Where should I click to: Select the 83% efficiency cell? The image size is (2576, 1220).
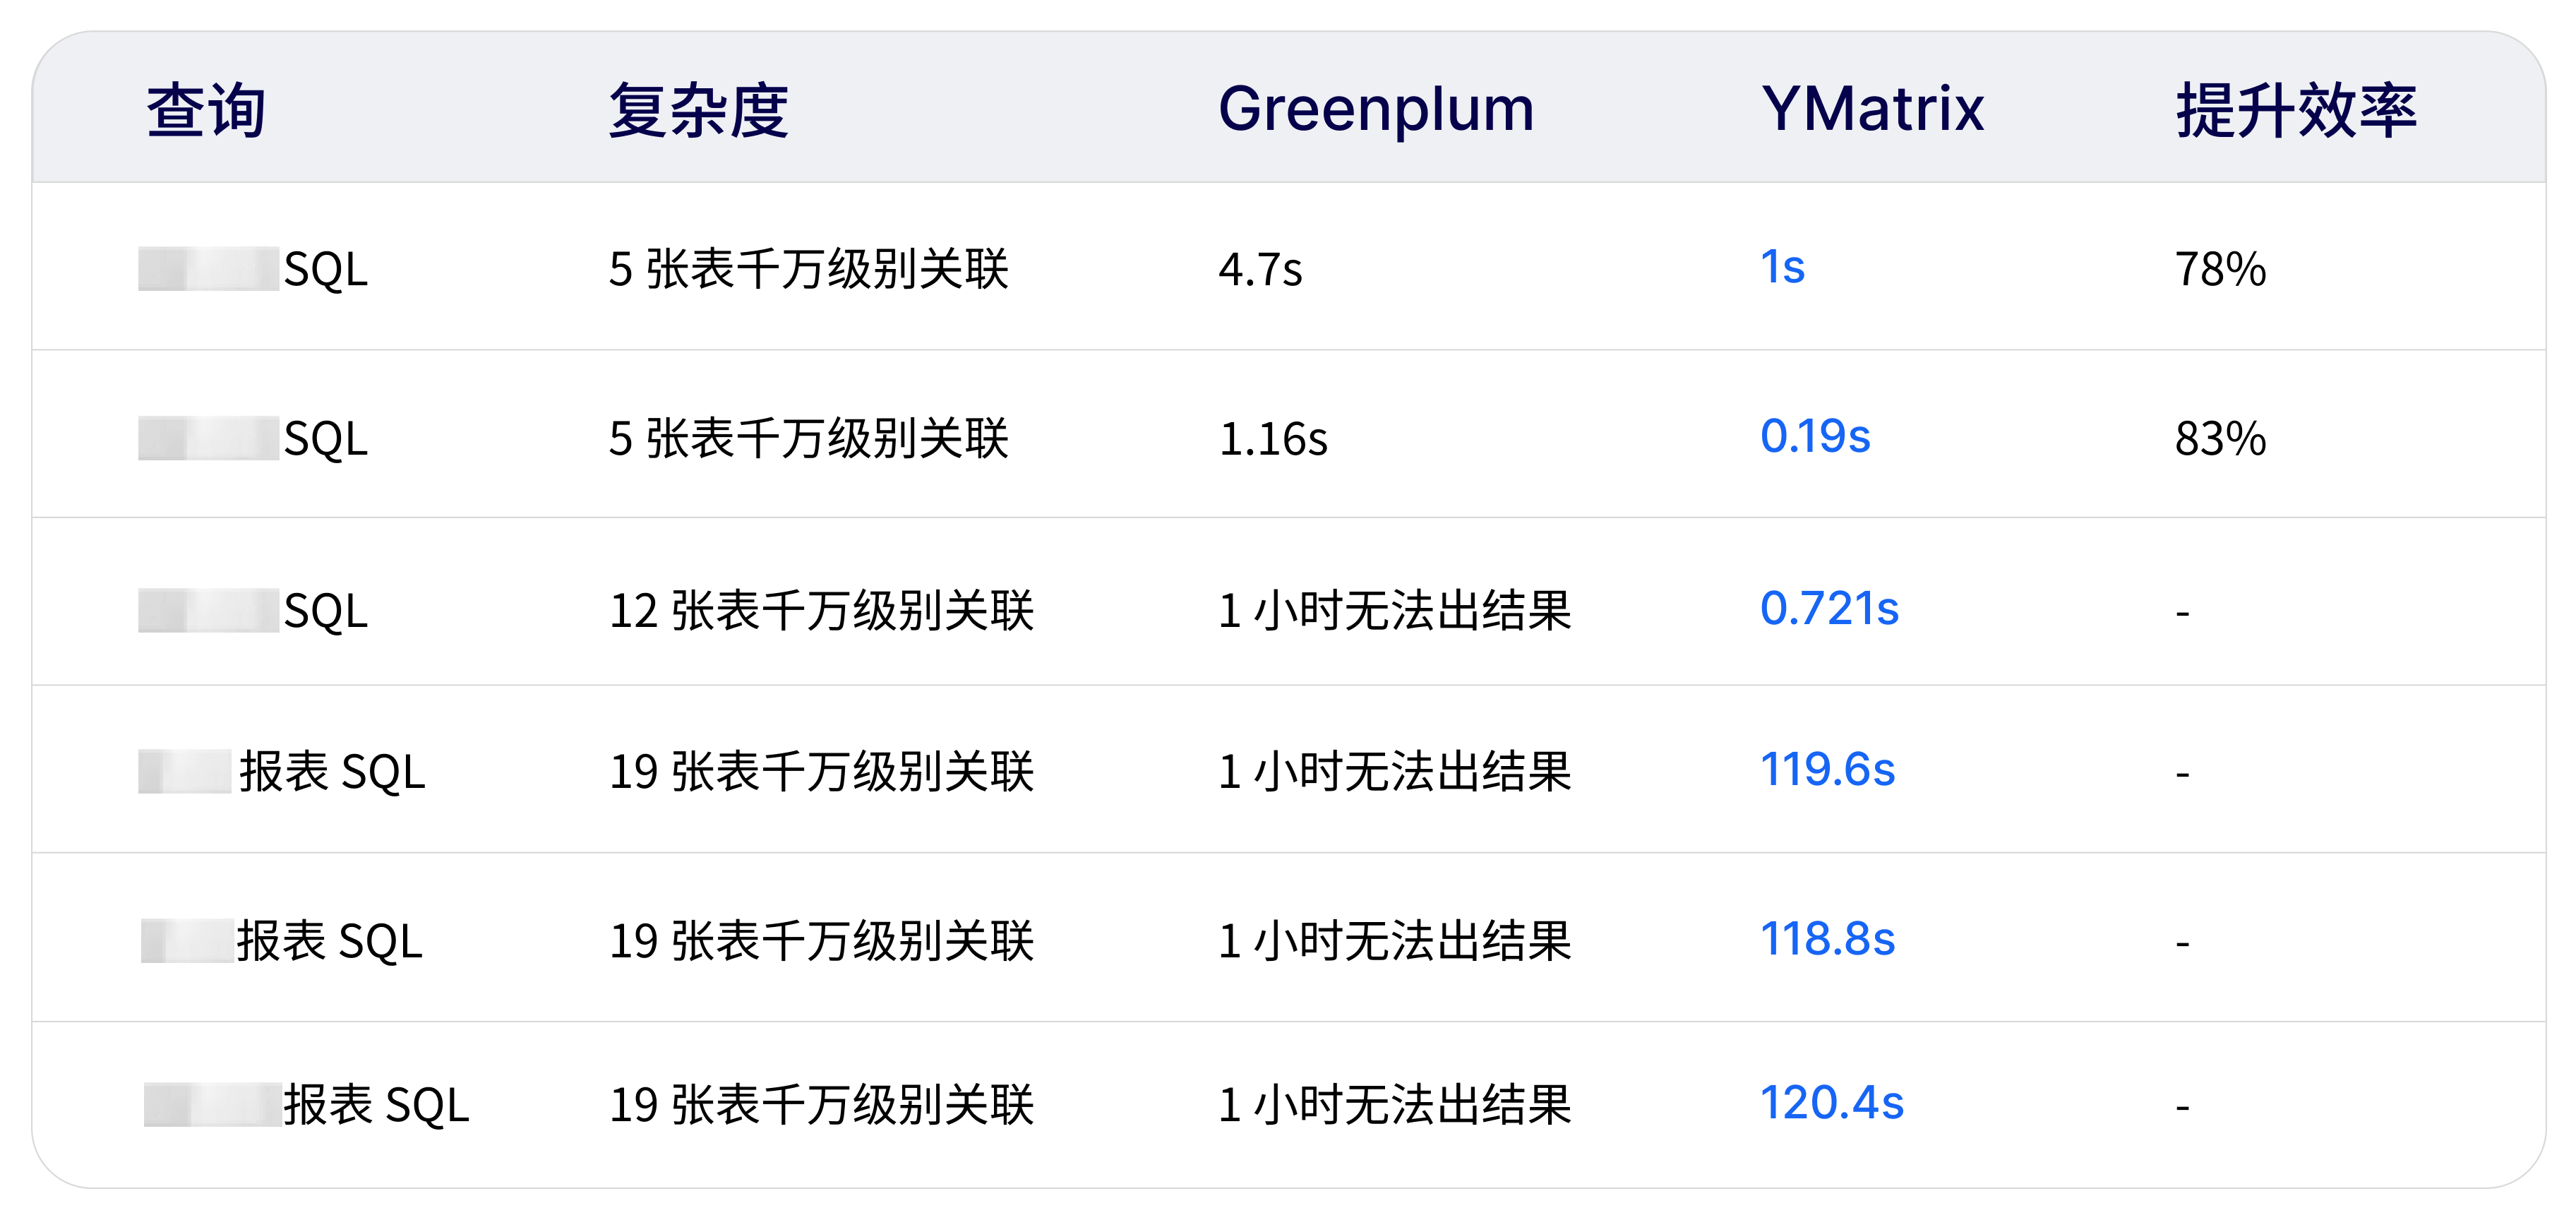pyautogui.click(x=2221, y=438)
